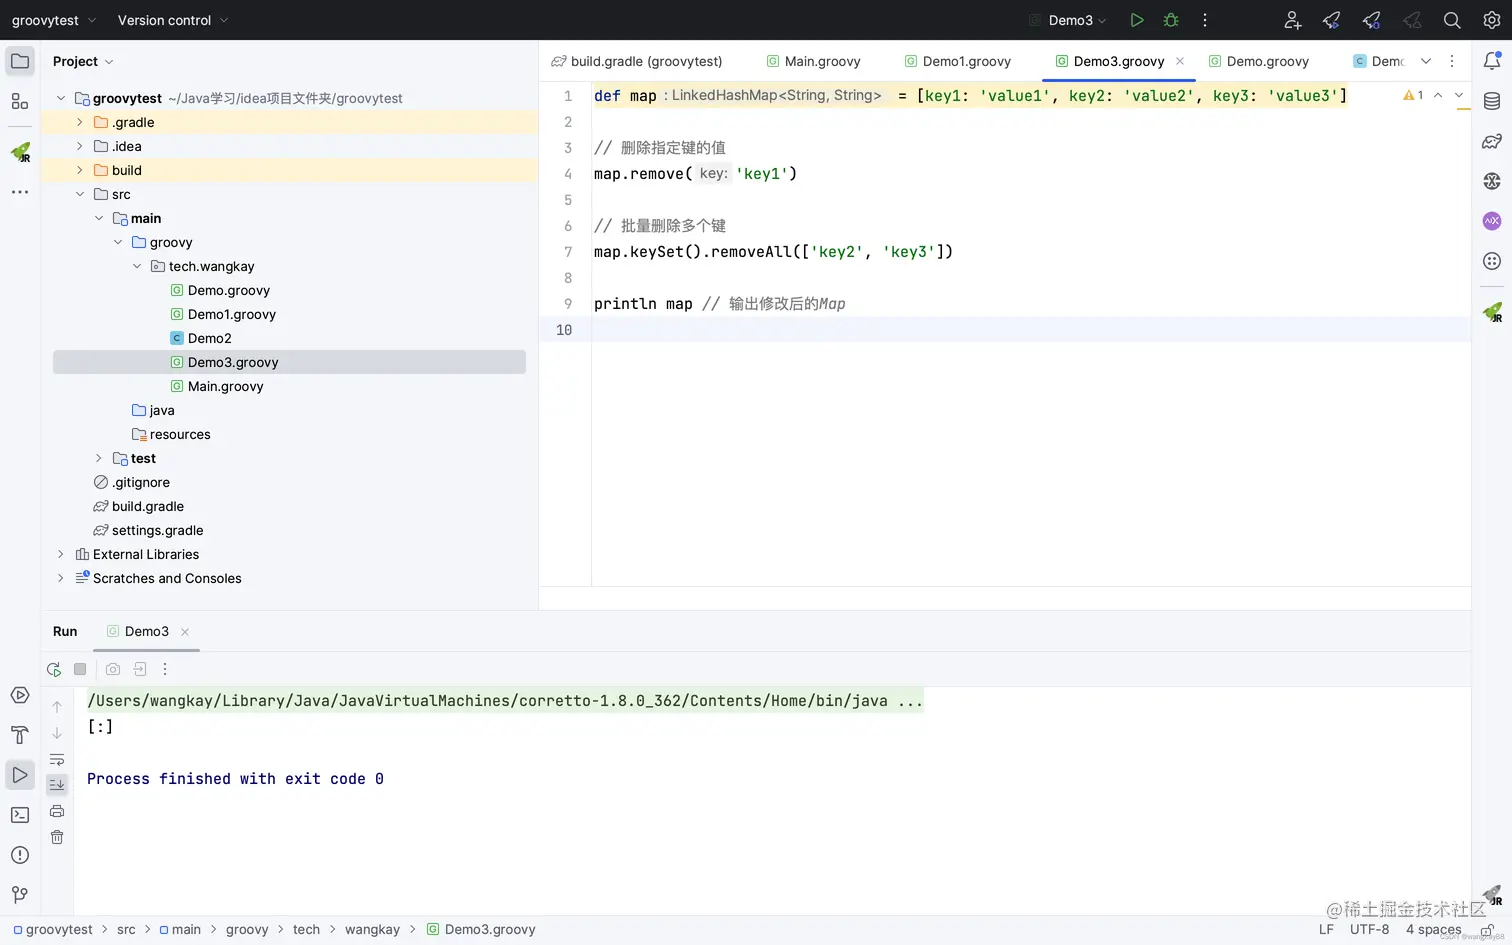Rerun Demo3 in Run panel
The height and width of the screenshot is (945, 1512).
click(54, 669)
